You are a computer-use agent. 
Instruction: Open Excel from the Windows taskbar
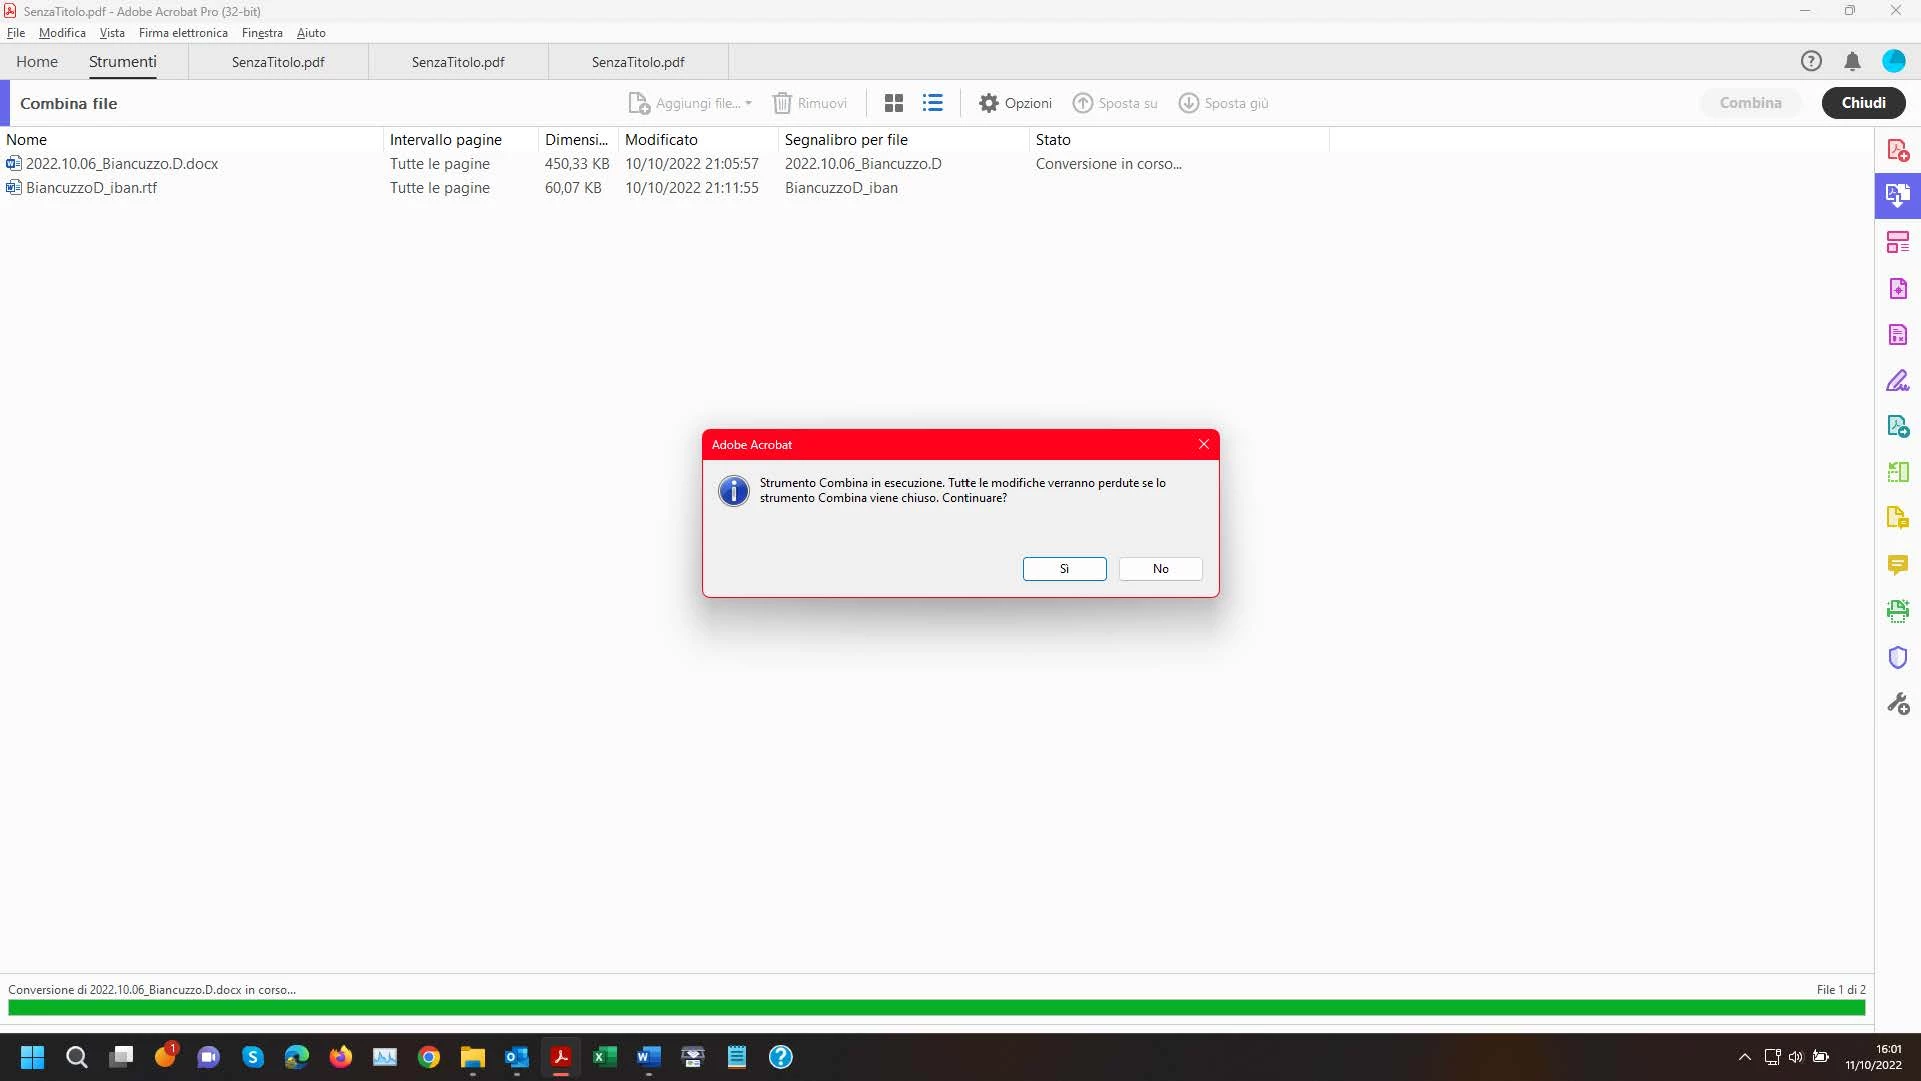coord(605,1057)
